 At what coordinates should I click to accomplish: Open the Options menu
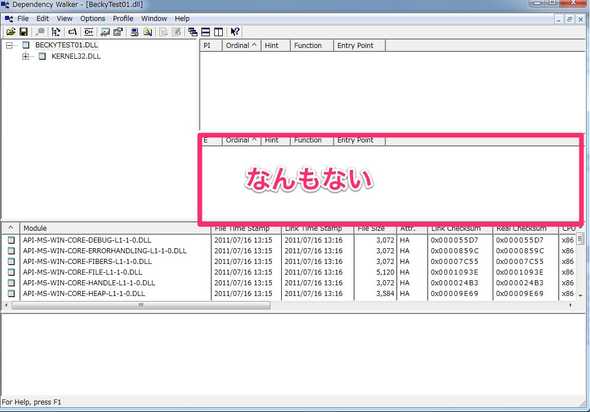[92, 18]
